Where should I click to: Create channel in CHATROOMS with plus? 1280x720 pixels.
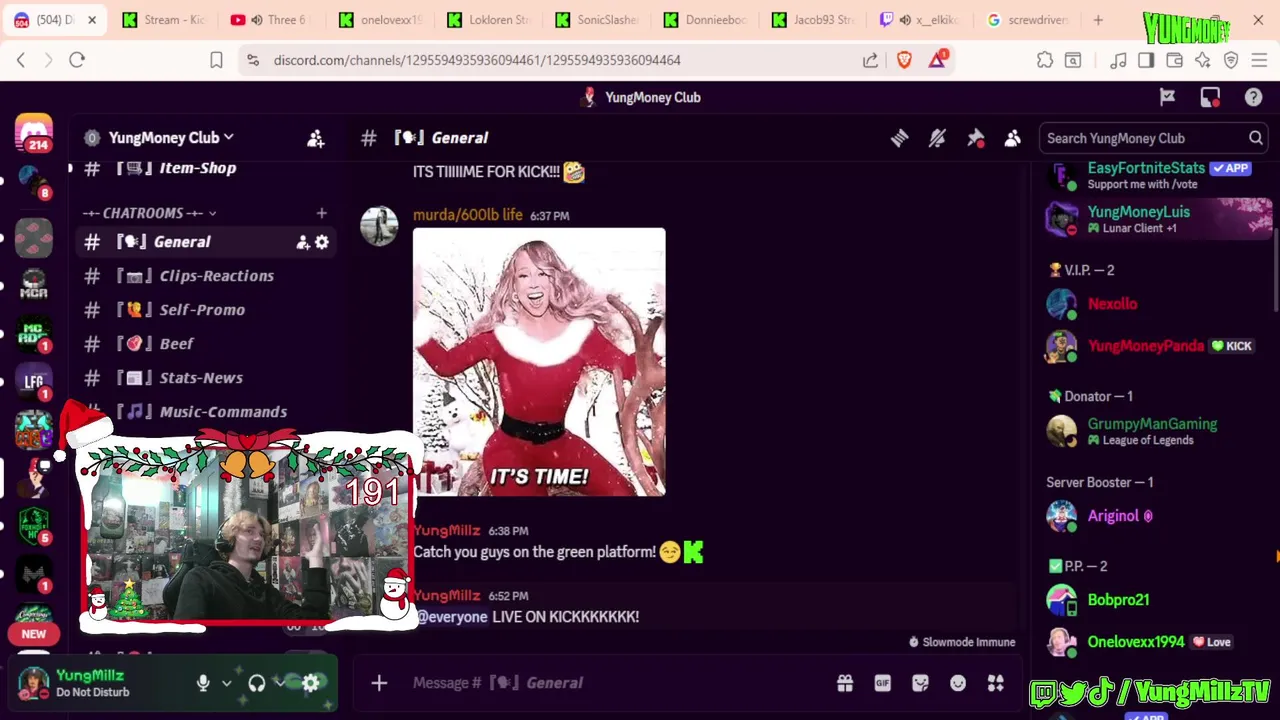[x=321, y=213]
